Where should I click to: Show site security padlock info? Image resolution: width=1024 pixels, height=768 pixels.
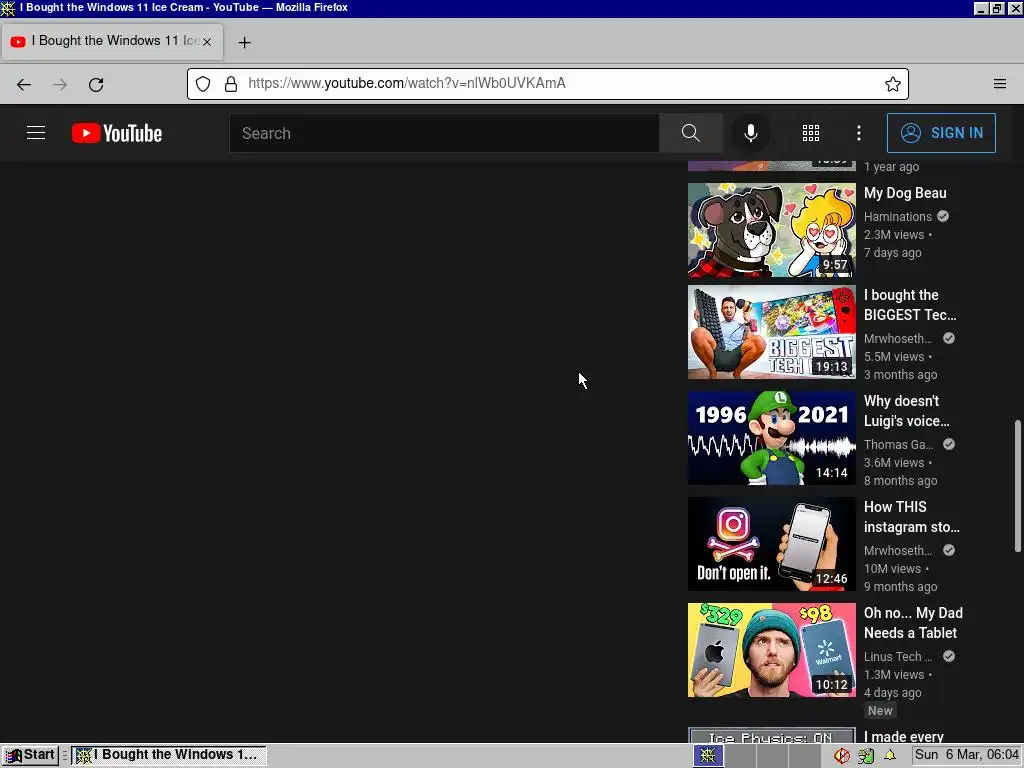pos(231,84)
